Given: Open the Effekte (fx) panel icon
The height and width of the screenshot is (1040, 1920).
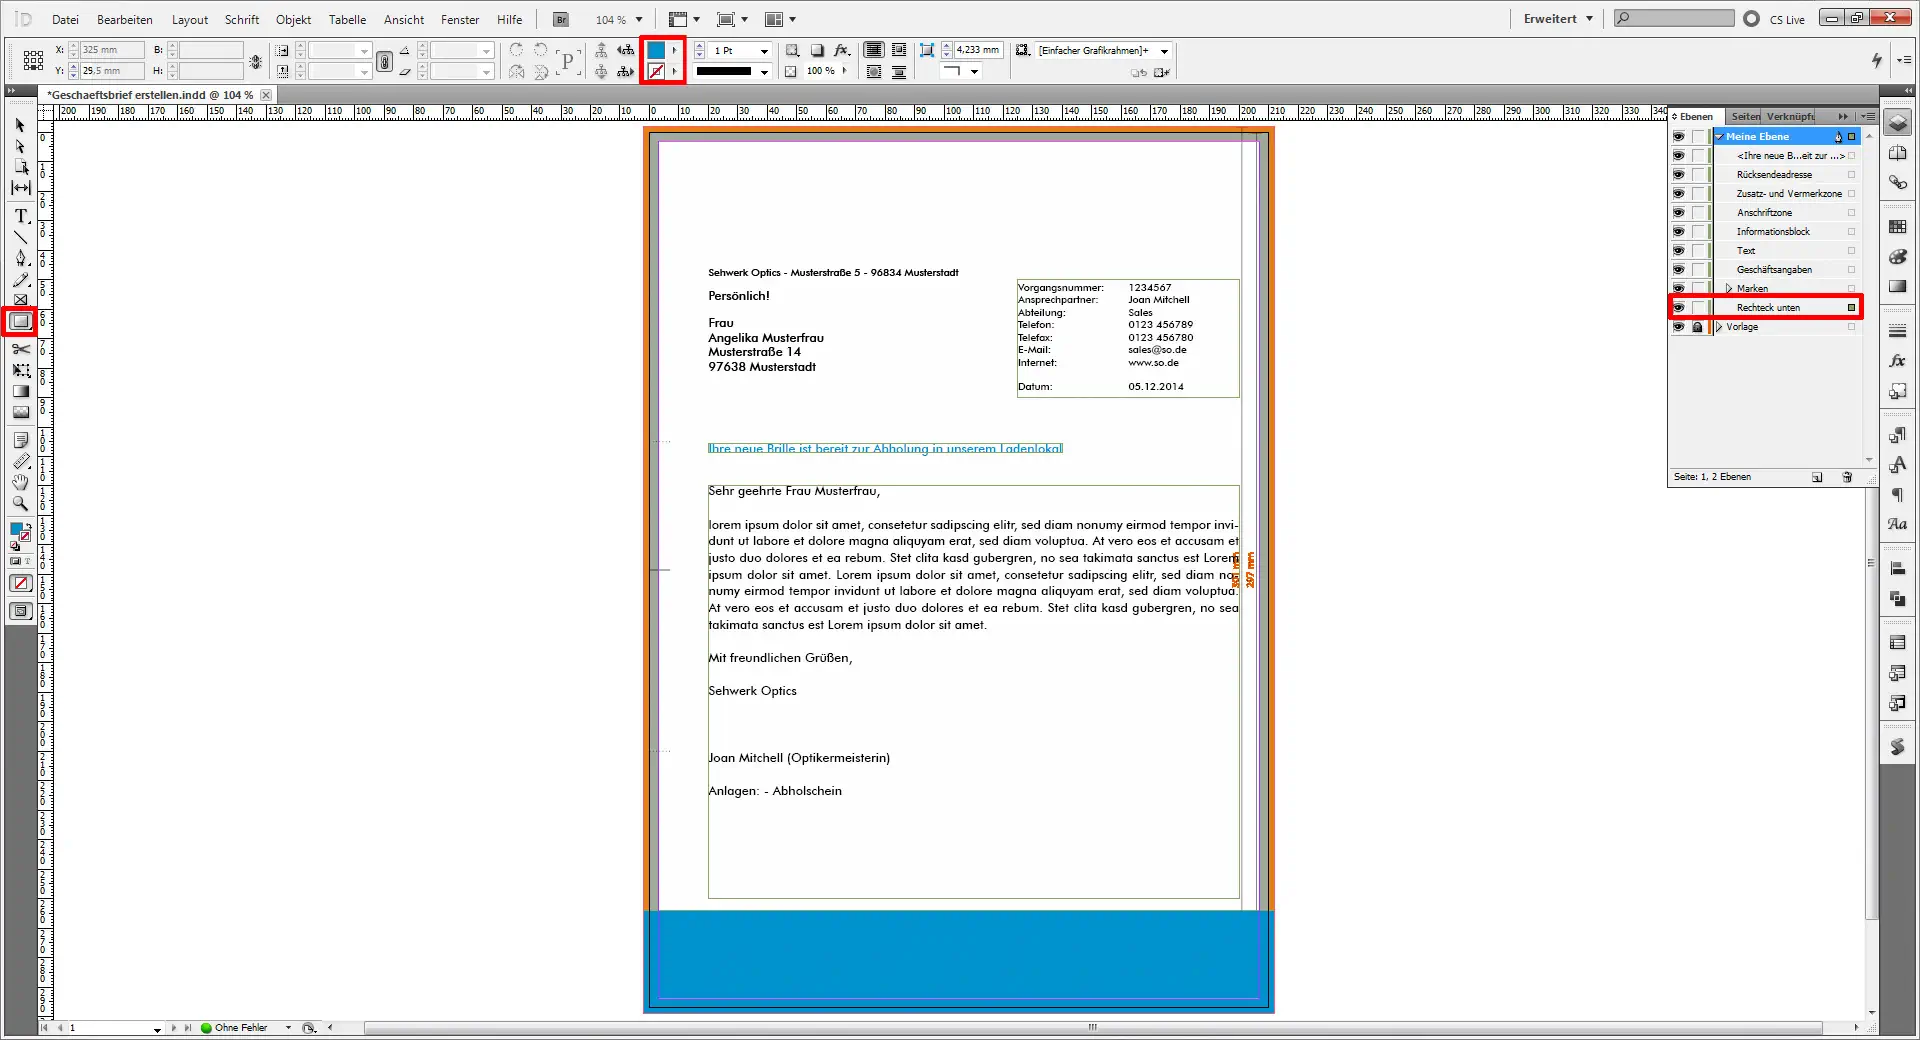Looking at the screenshot, I should click(1897, 361).
